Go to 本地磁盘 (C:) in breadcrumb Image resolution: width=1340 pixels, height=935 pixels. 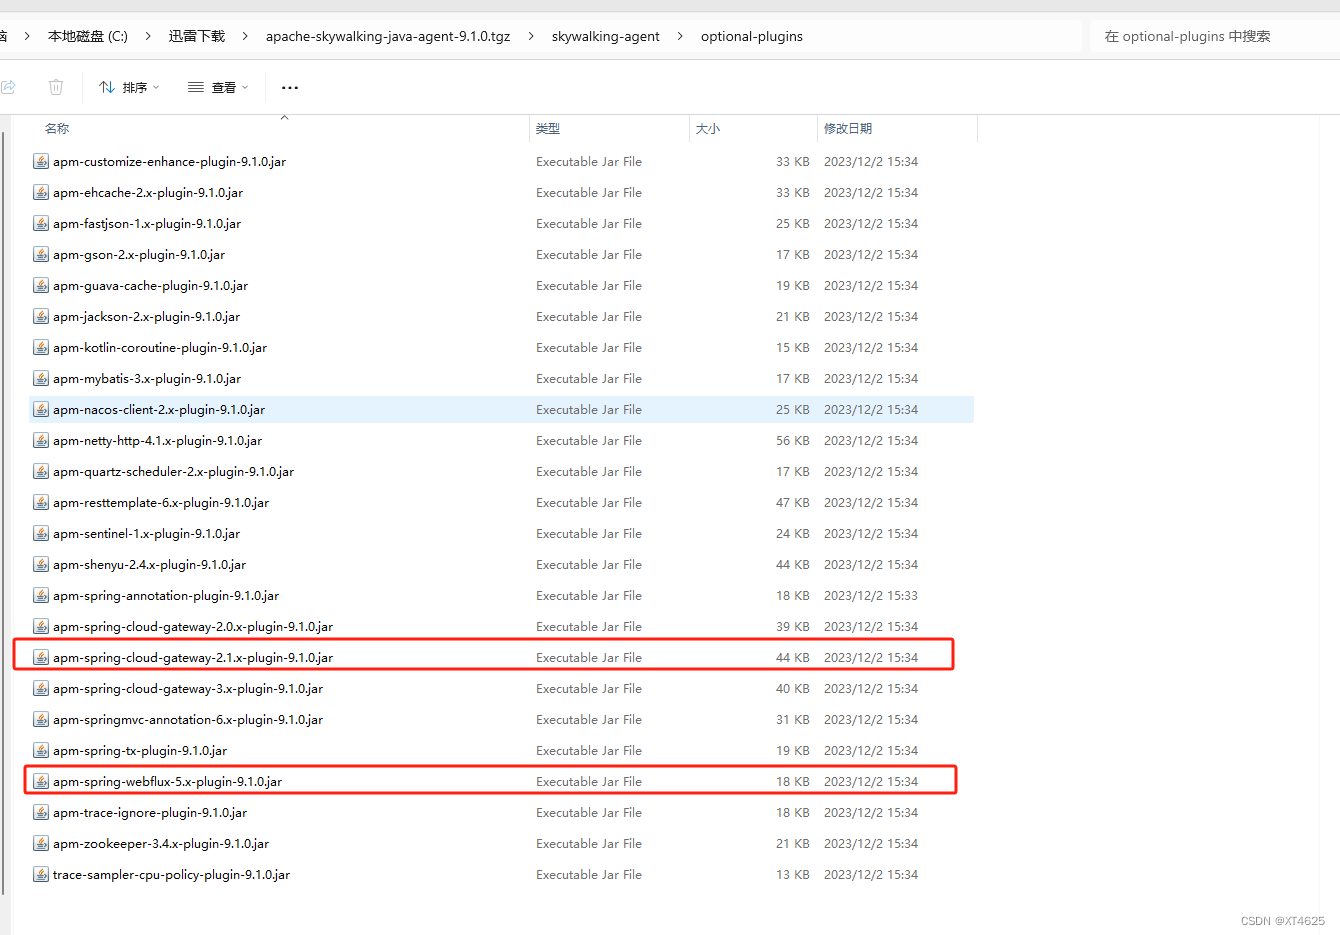pyautogui.click(x=88, y=36)
